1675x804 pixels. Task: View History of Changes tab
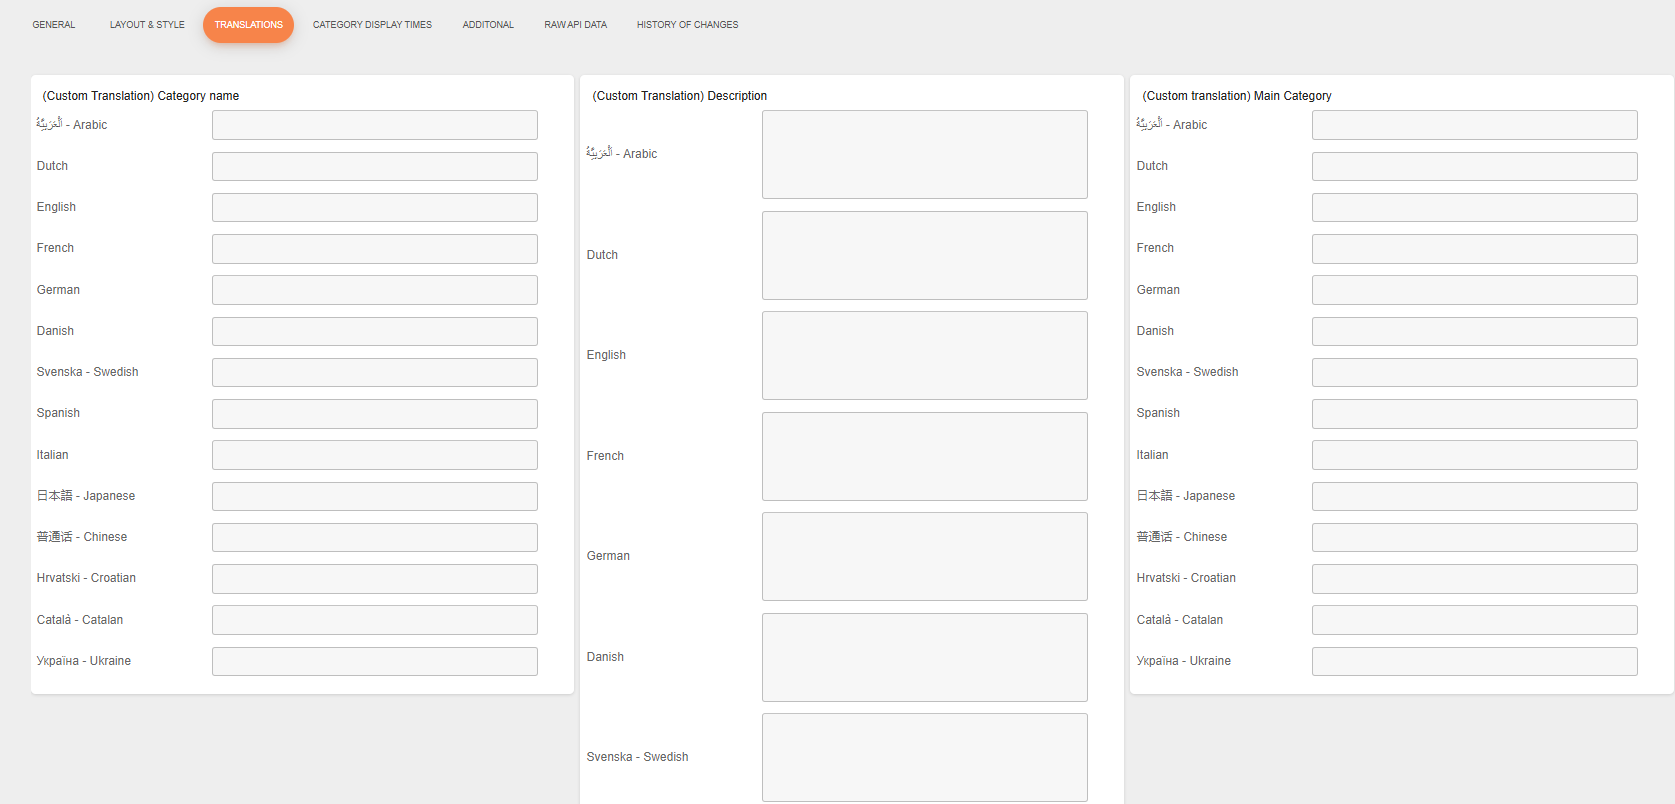pos(687,25)
